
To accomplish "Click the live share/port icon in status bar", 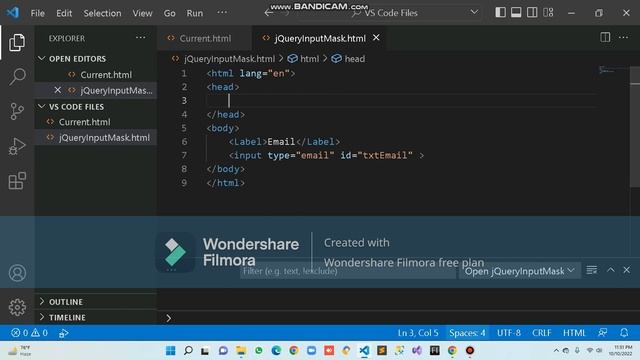I will click(64, 333).
